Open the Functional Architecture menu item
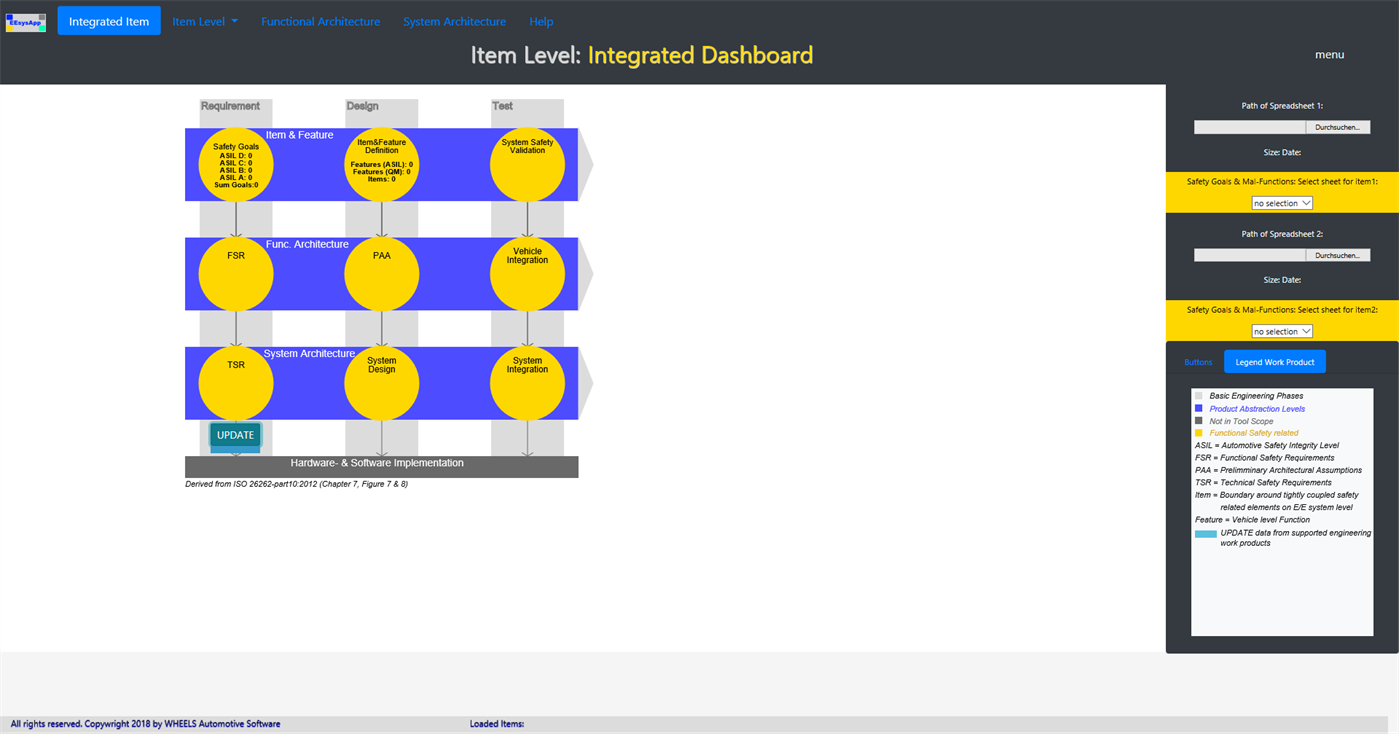The image size is (1399, 734). (321, 21)
